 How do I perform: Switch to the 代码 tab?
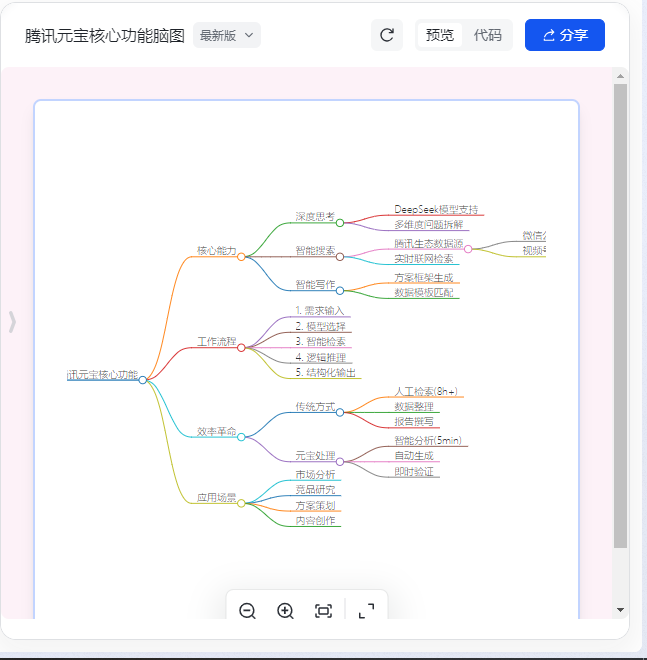click(487, 35)
